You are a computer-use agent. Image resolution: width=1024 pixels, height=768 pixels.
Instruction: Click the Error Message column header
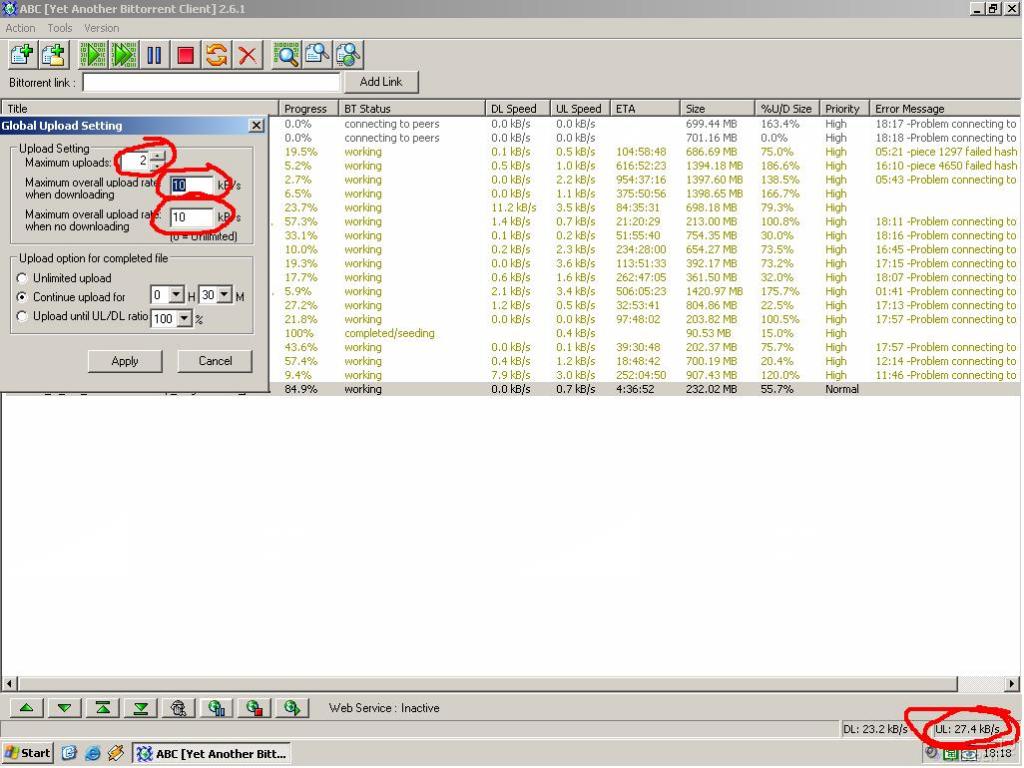(944, 108)
